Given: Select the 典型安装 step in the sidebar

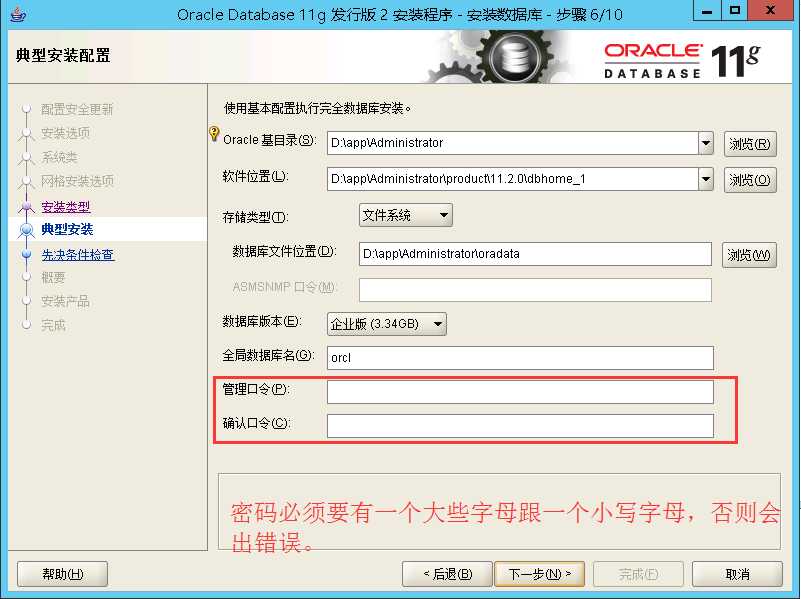Looking at the screenshot, I should (x=67, y=229).
